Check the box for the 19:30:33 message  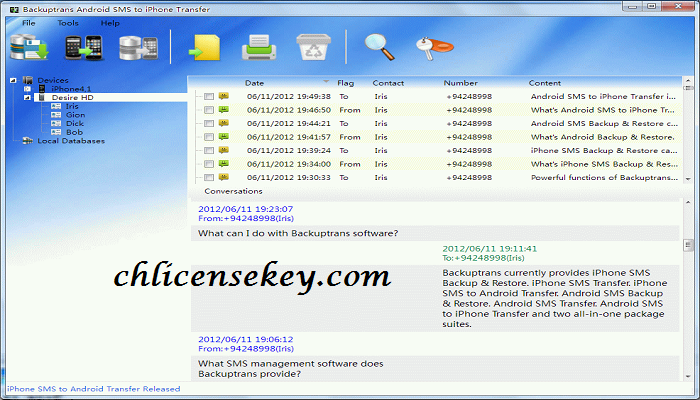(x=209, y=177)
